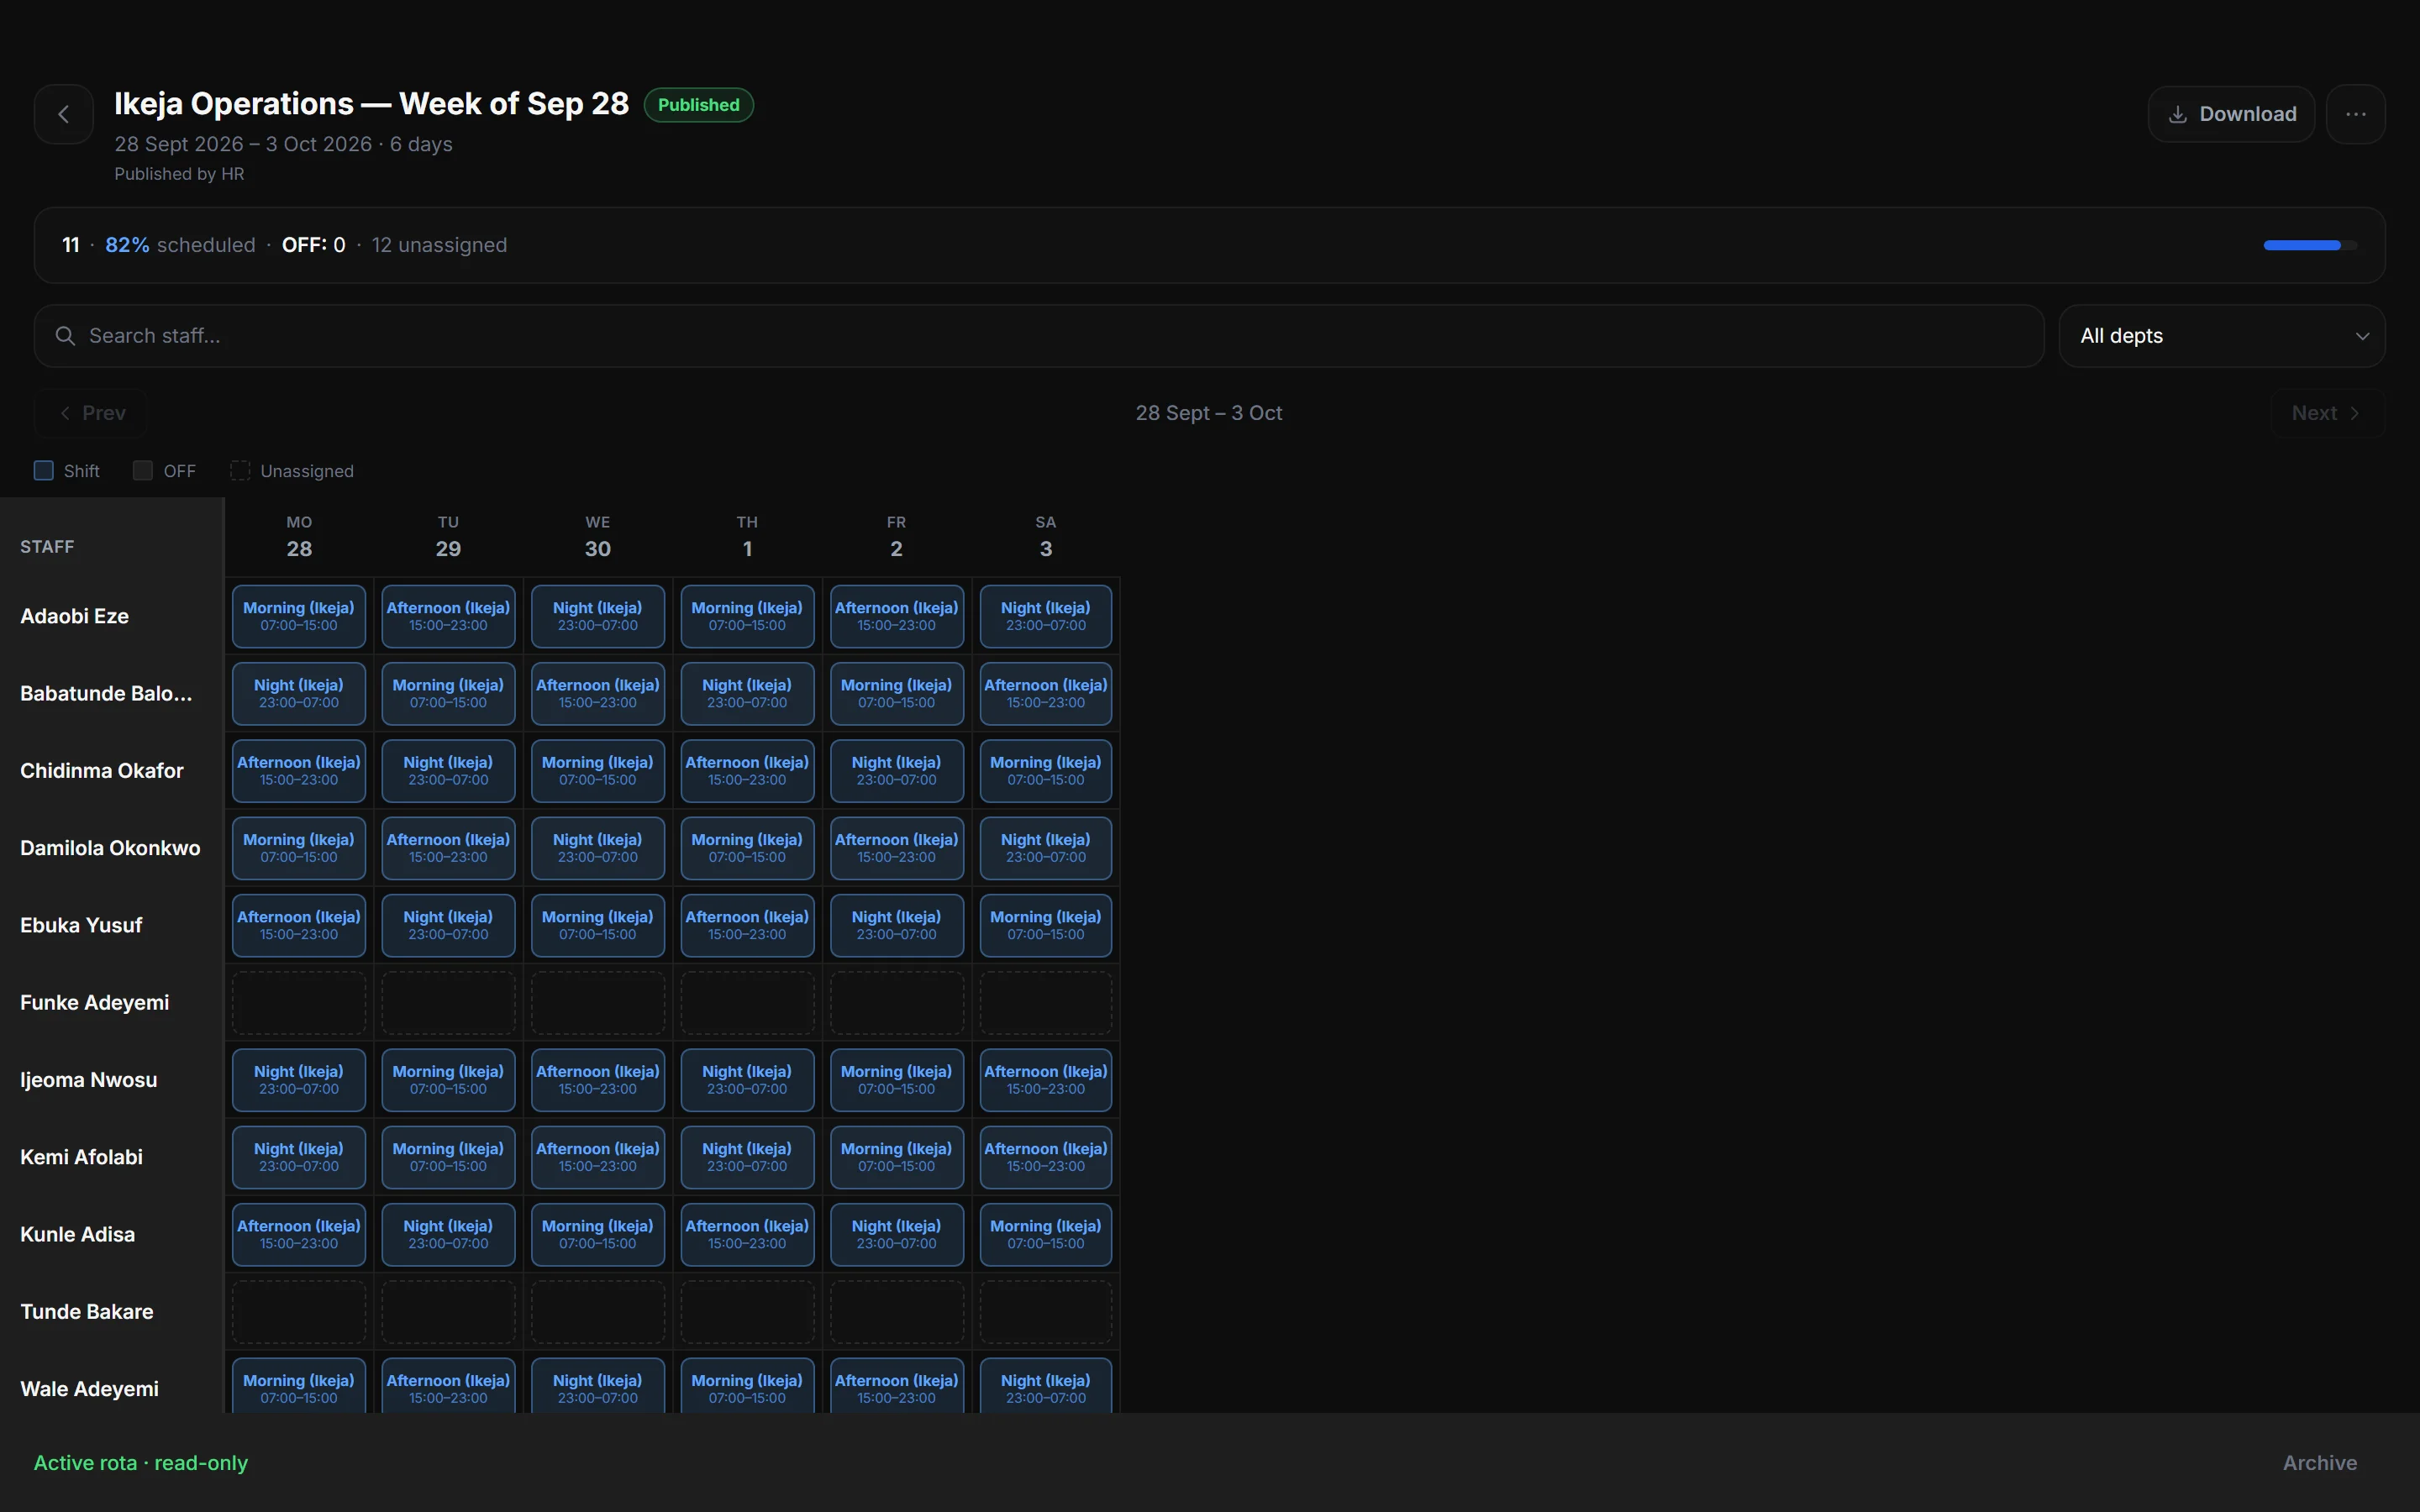Select the SA 3 column header
The image size is (2420, 1512).
coord(1045,537)
